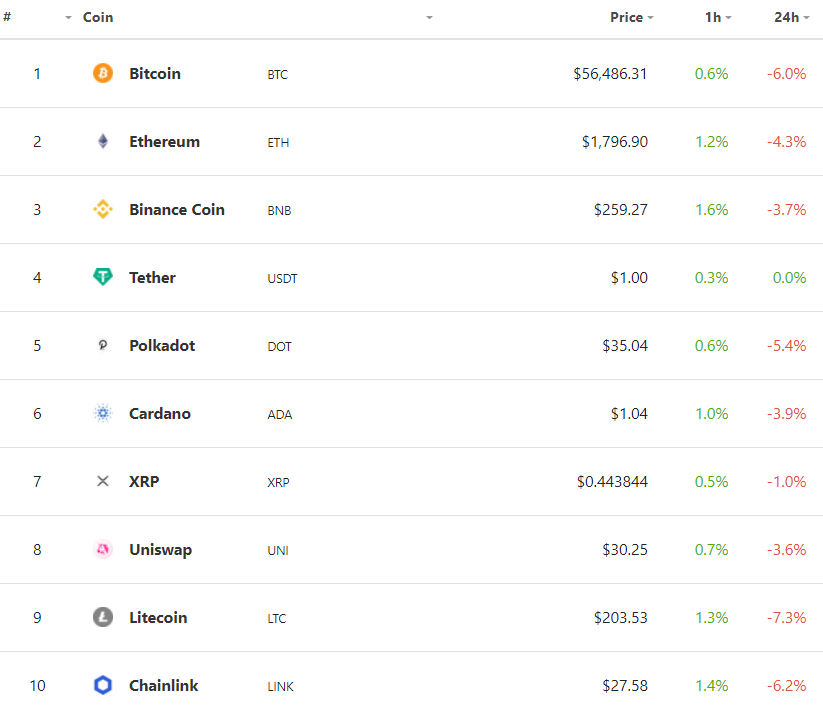Sort by Price column arrow

(651, 18)
